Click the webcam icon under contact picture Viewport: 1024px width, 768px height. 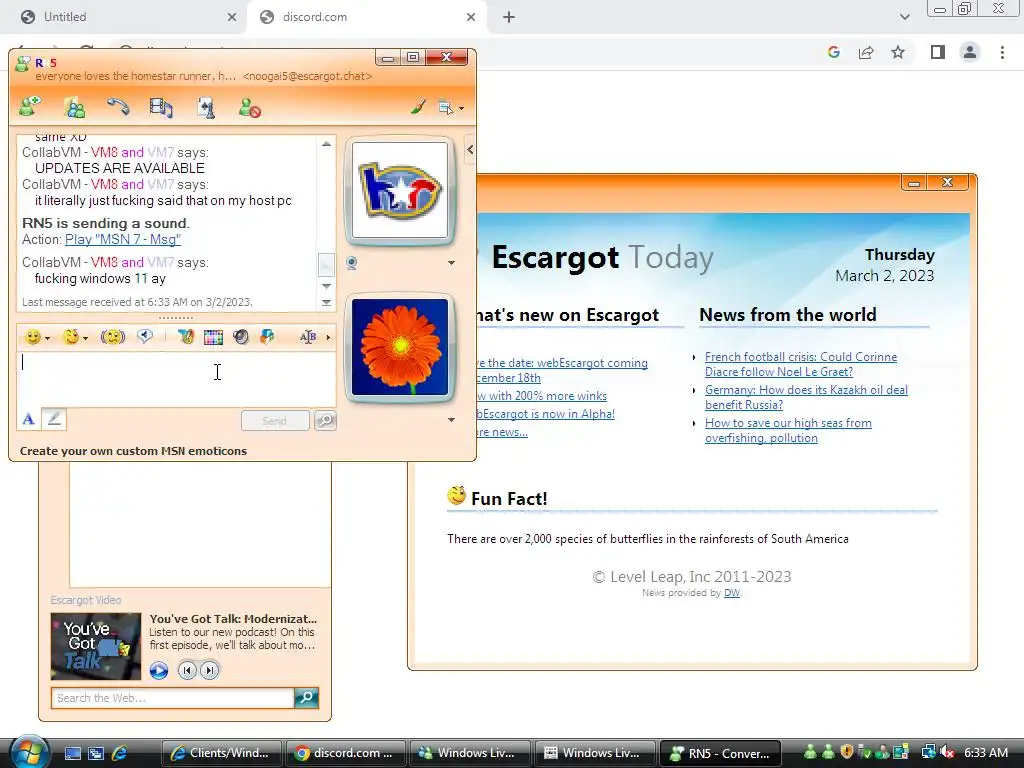tap(351, 263)
